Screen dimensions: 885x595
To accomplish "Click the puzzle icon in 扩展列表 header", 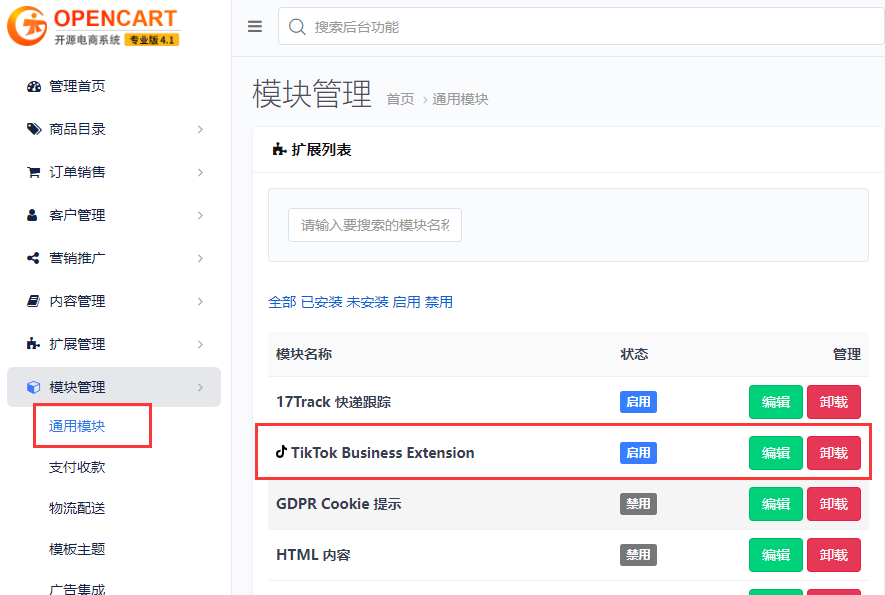I will pos(279,150).
